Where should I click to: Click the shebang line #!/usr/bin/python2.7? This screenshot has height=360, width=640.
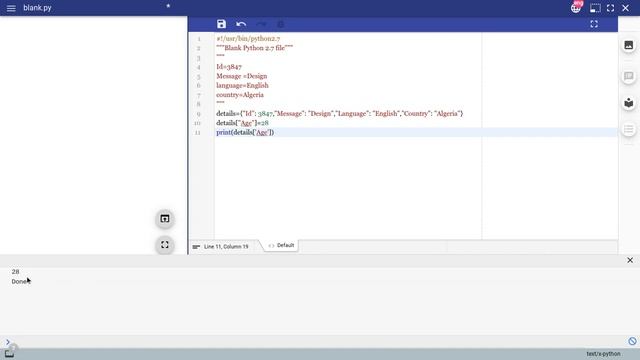pos(248,38)
